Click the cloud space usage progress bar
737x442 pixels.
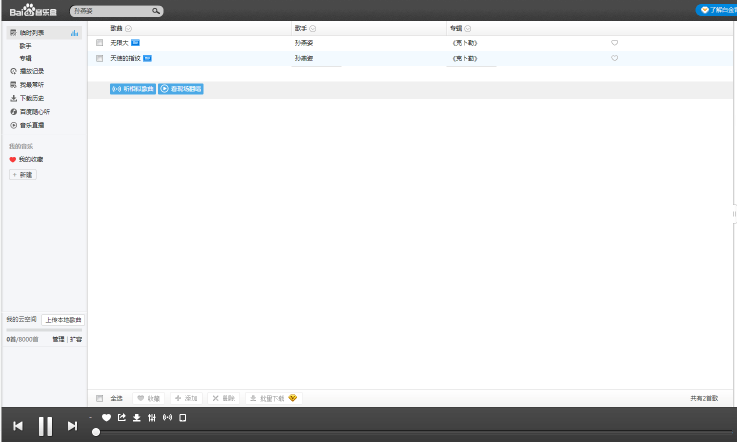pos(44,330)
